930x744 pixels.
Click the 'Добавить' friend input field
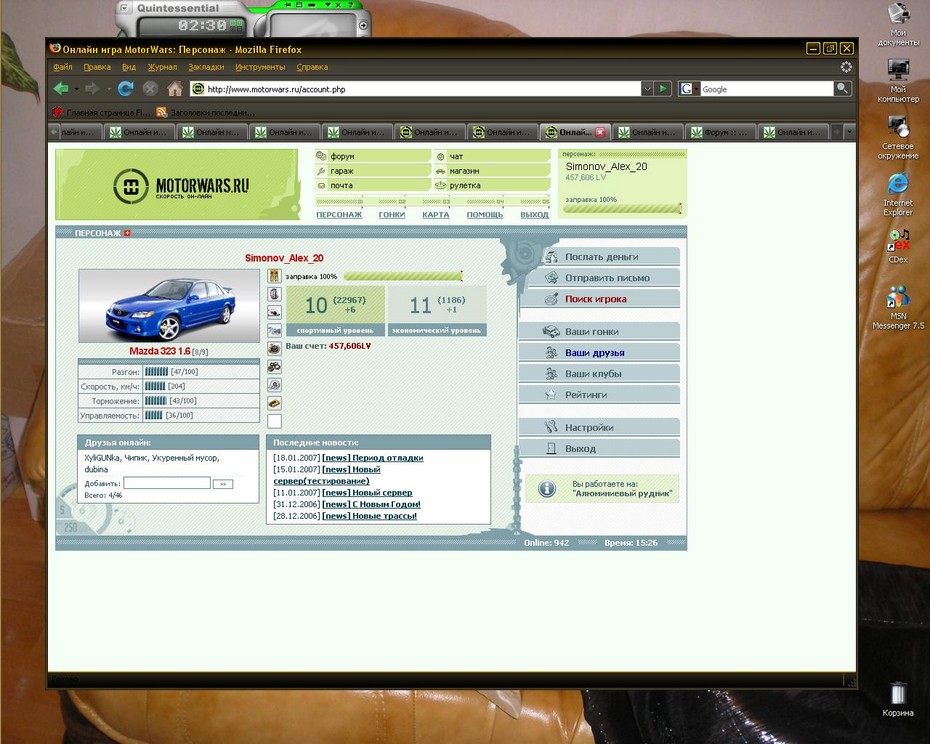click(x=167, y=484)
